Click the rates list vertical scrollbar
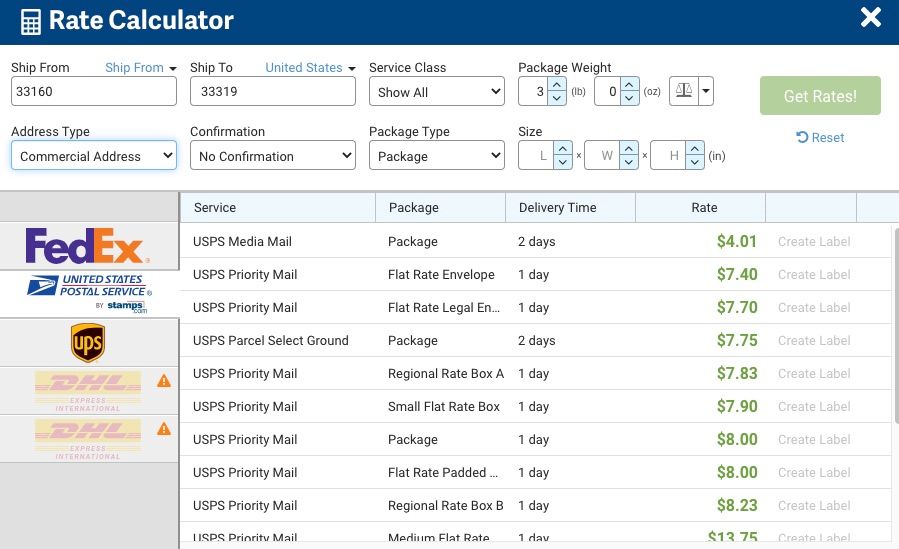 [896, 326]
